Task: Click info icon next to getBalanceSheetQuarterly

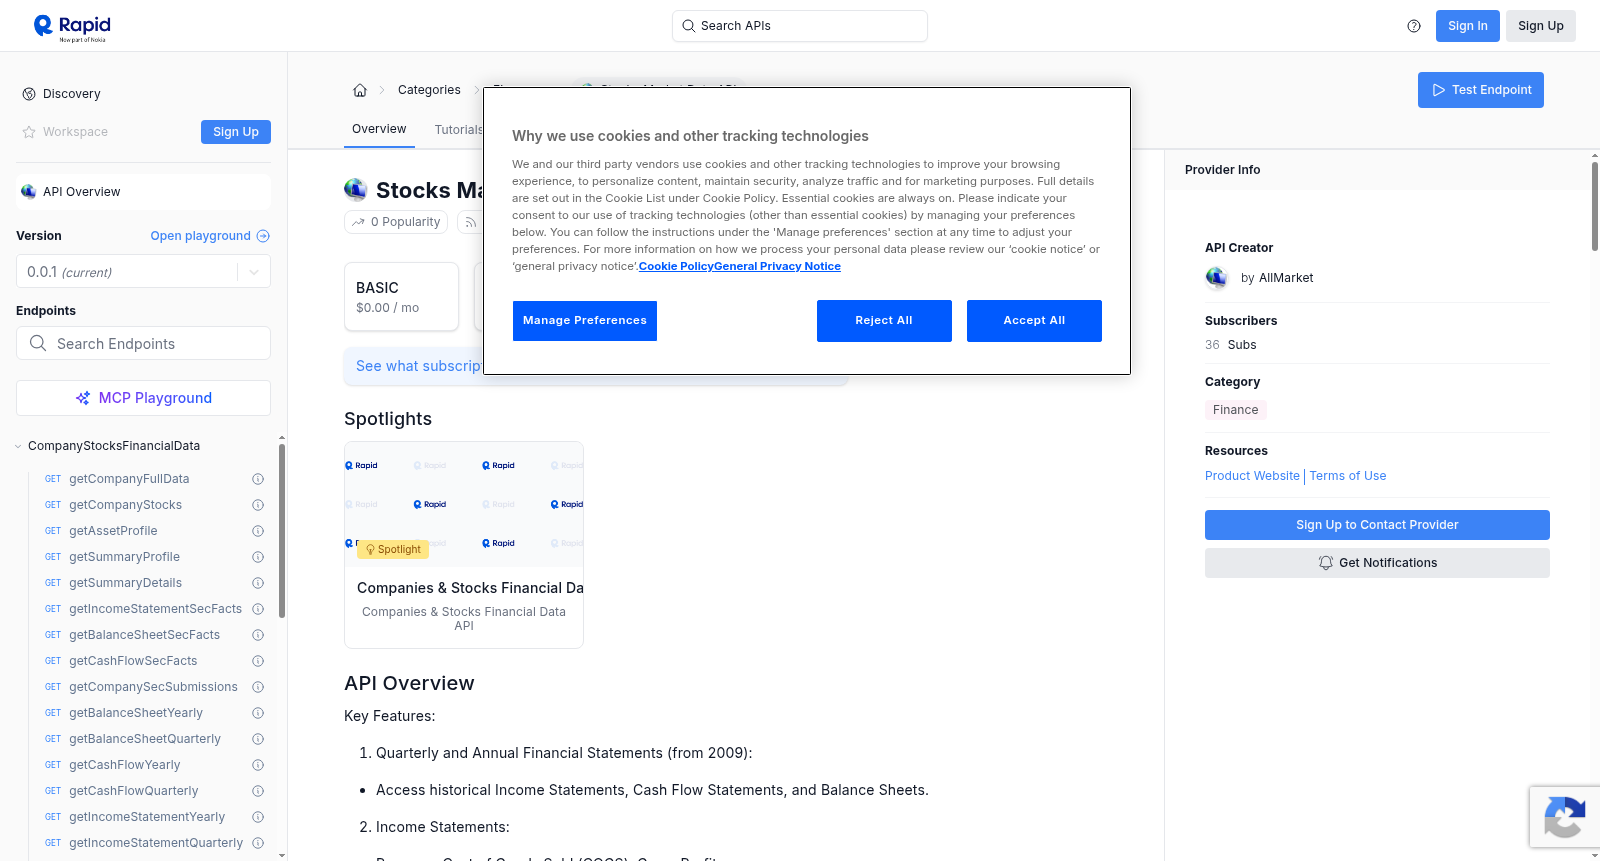Action: [x=258, y=739]
